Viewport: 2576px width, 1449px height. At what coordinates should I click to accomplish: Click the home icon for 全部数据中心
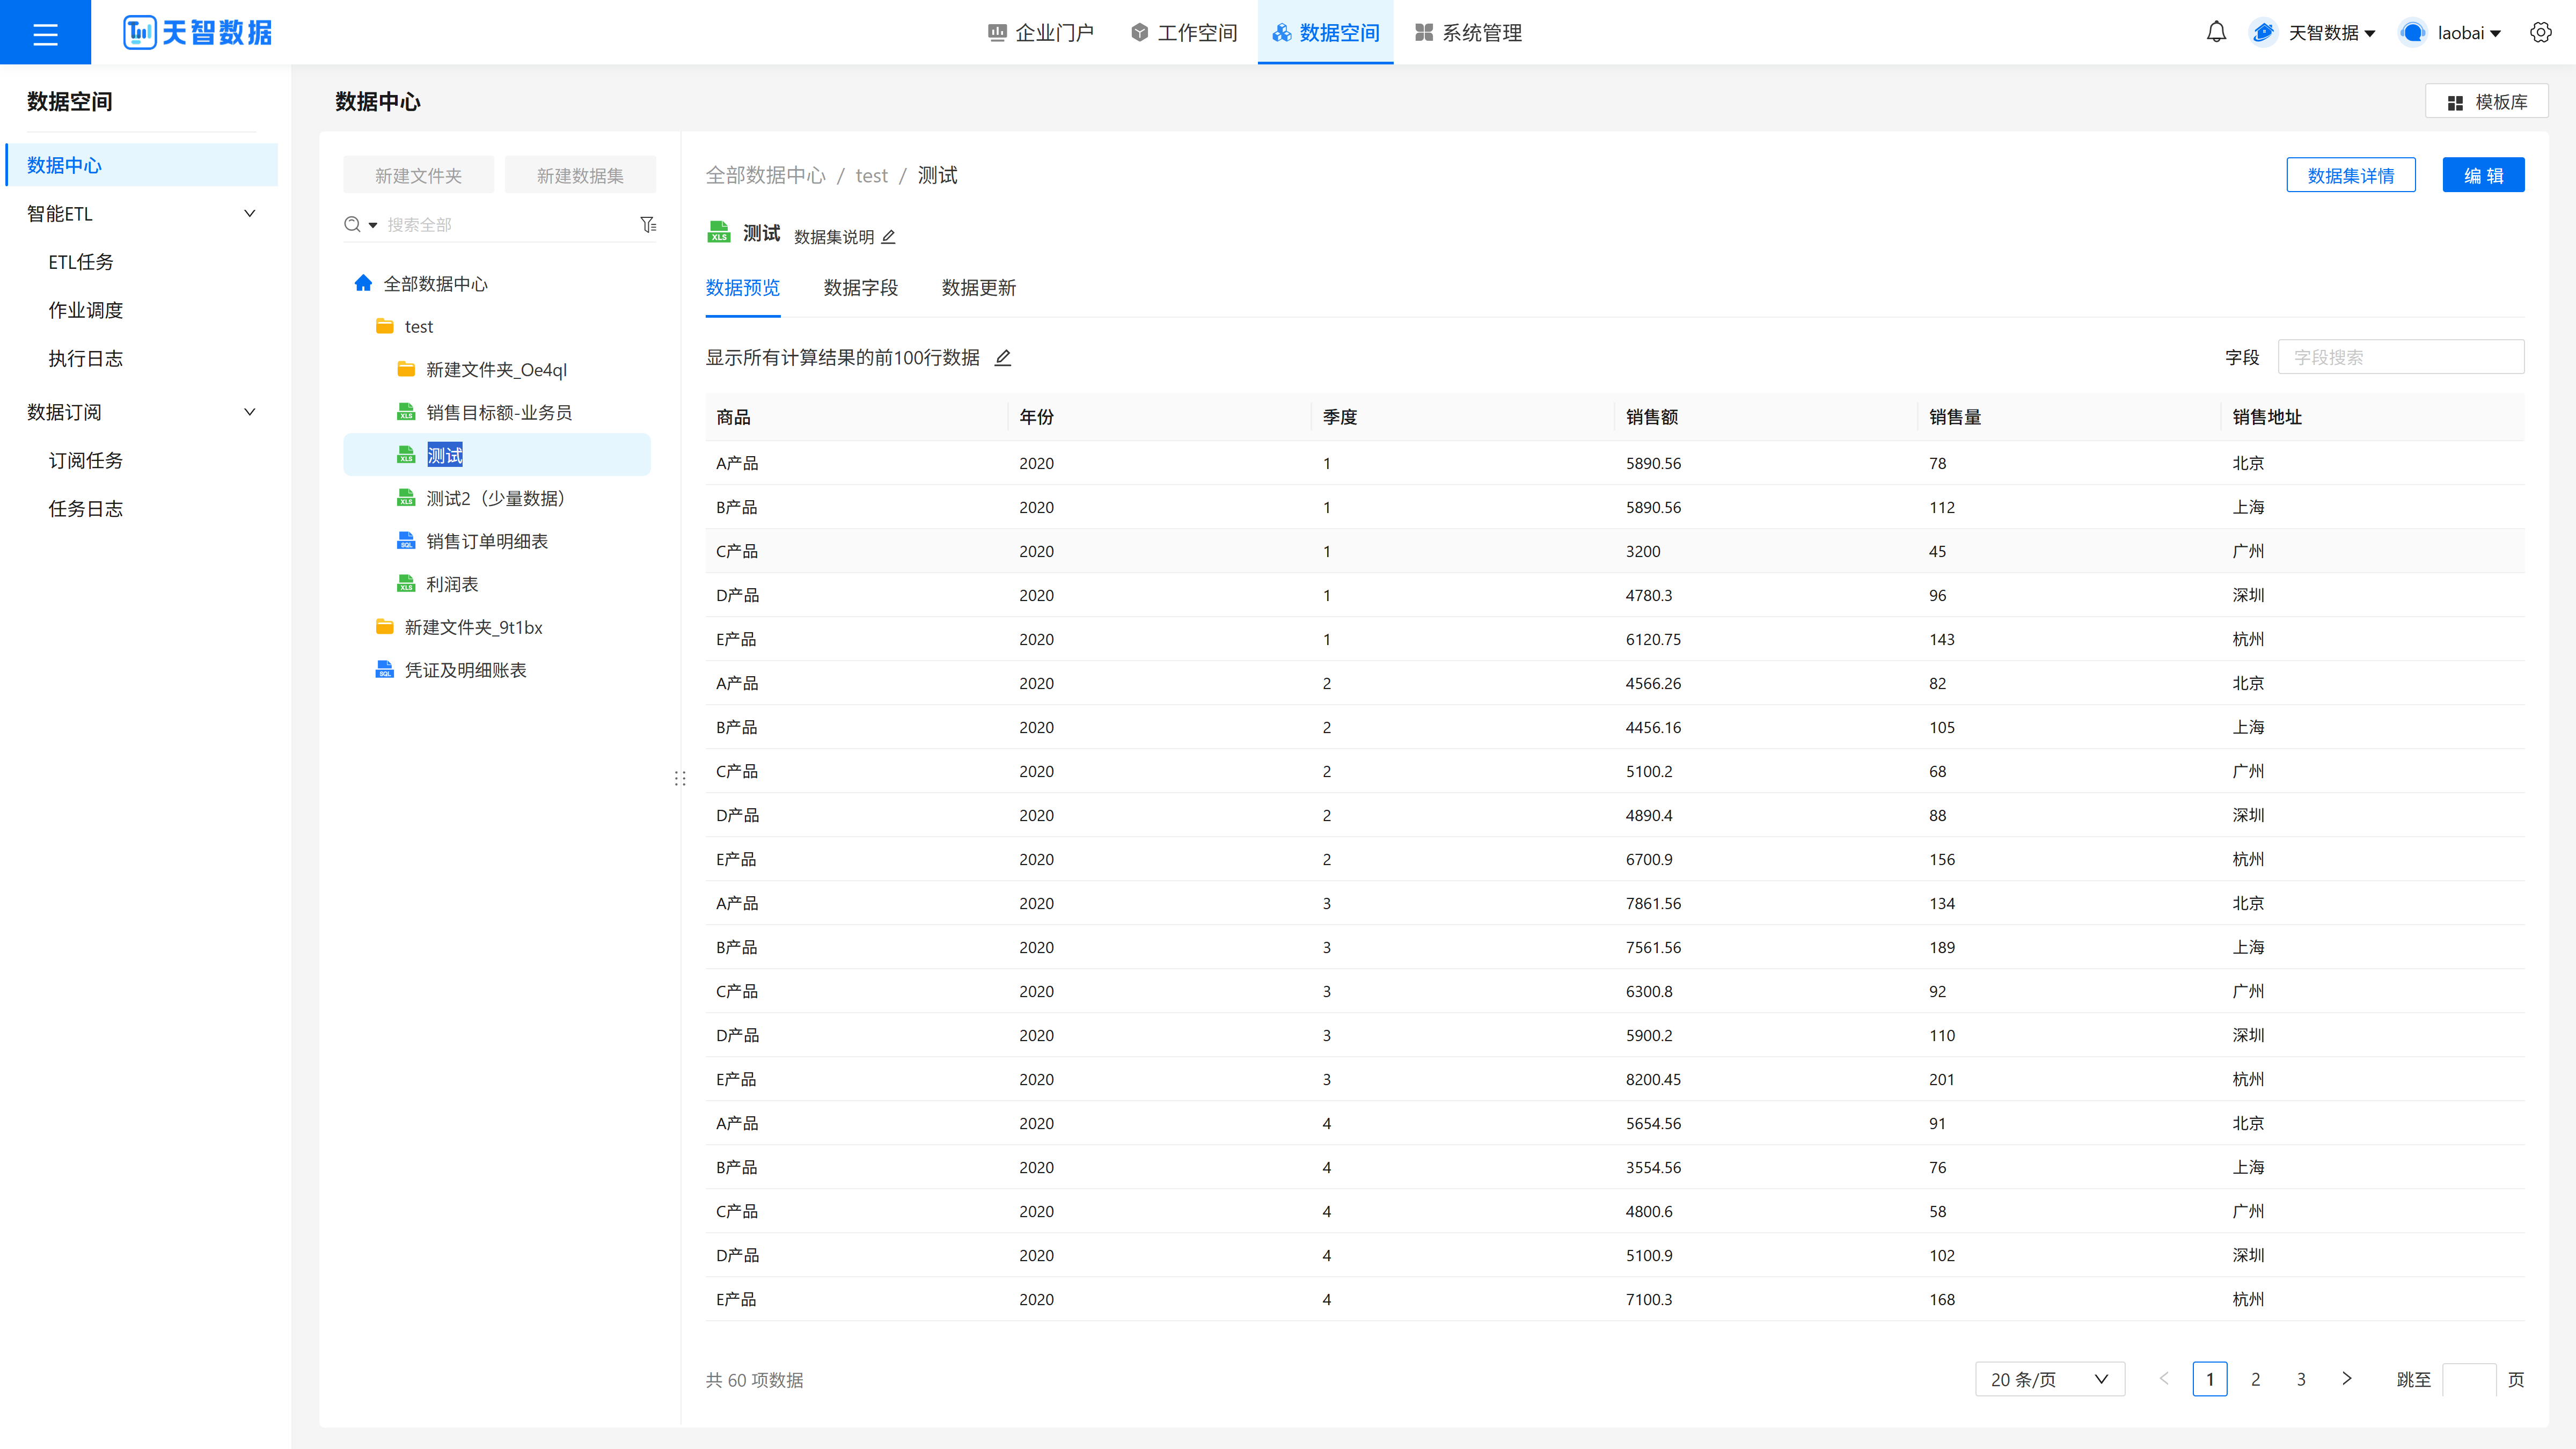tap(363, 283)
